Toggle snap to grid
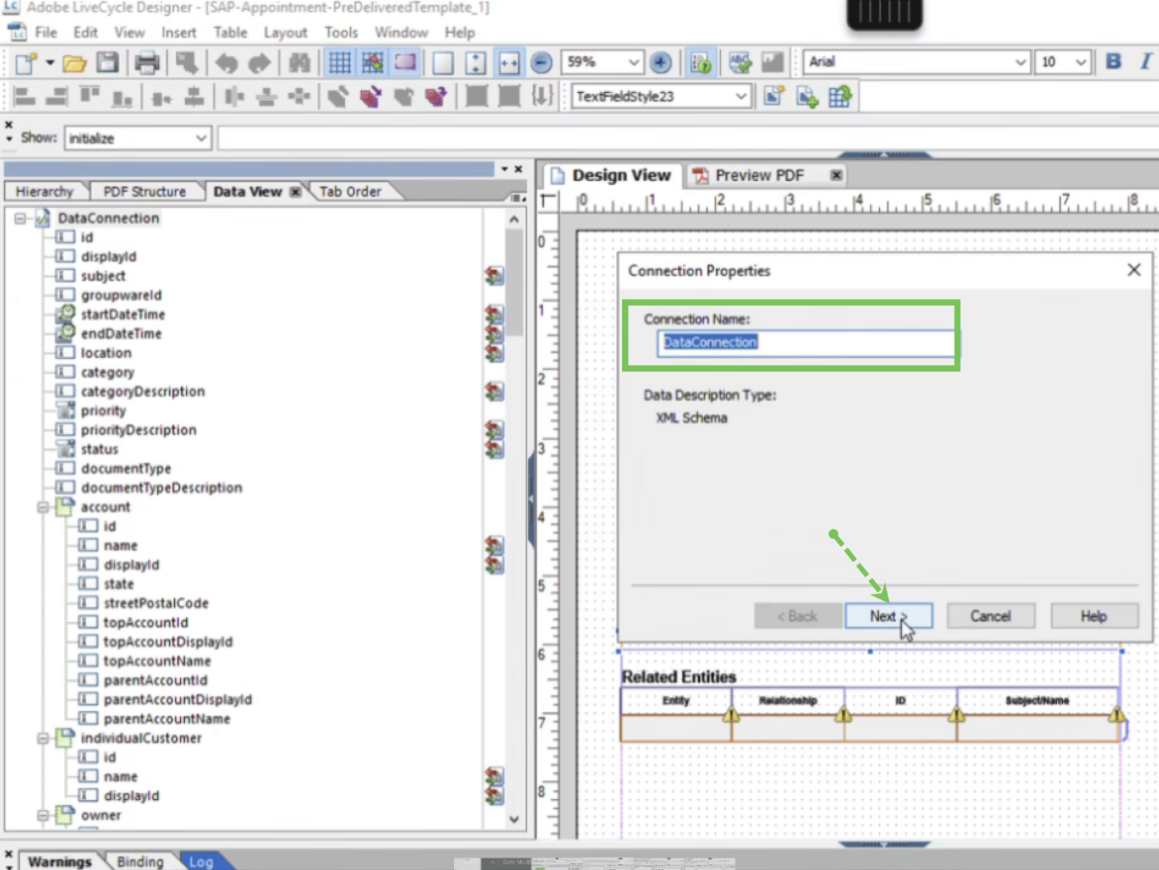Screen dimensions: 1159x870 click(x=373, y=63)
